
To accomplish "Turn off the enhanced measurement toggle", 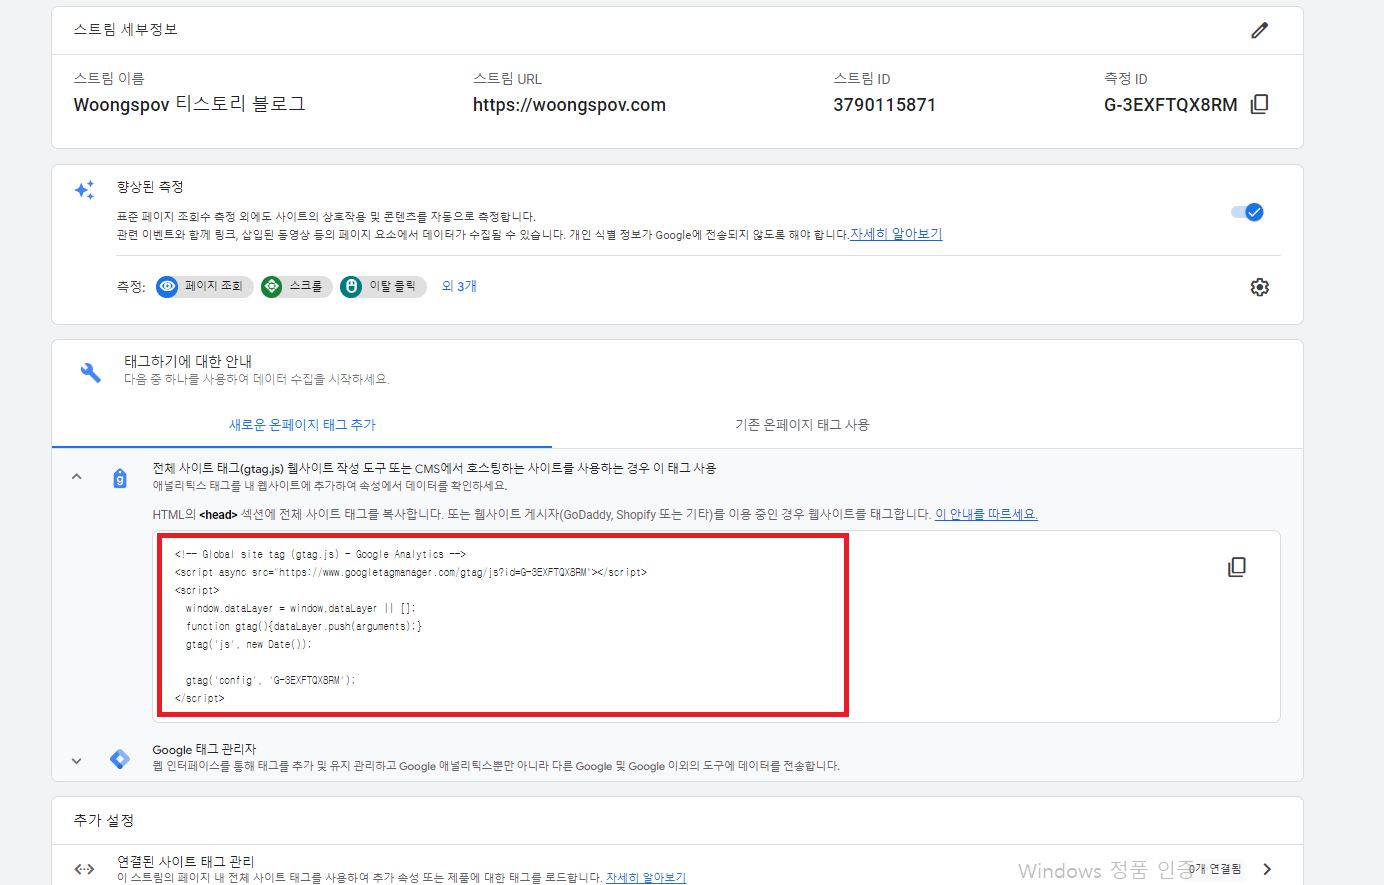I will pos(1247,212).
